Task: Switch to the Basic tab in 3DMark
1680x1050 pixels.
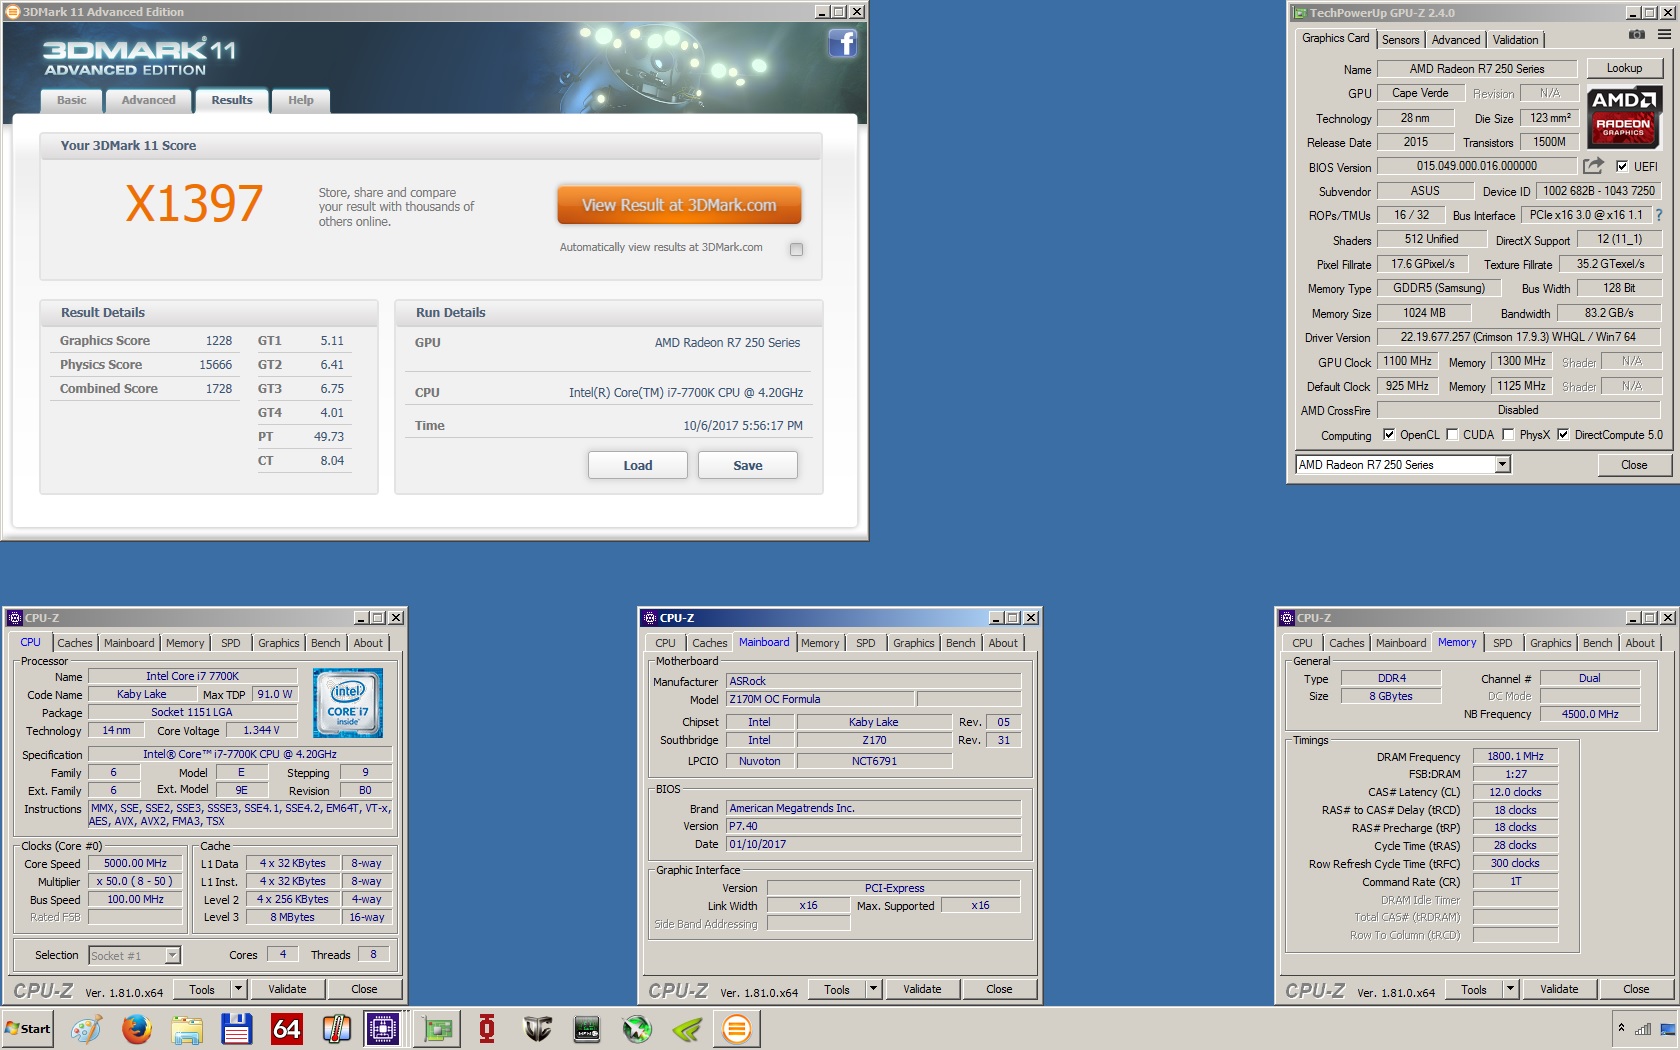Action: click(x=72, y=100)
